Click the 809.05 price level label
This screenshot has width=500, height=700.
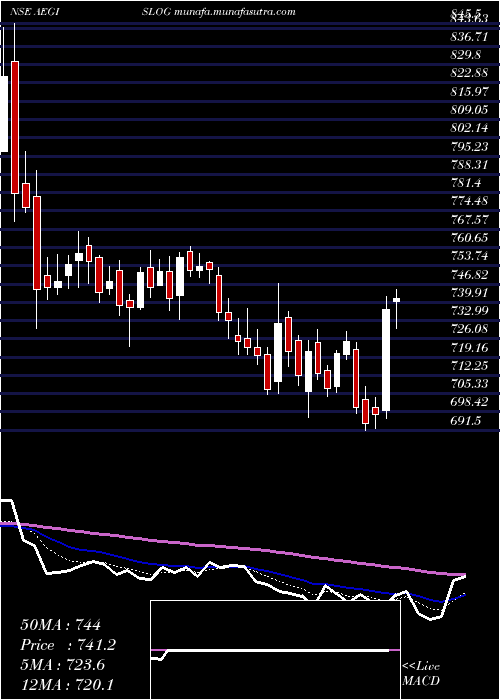coord(469,110)
